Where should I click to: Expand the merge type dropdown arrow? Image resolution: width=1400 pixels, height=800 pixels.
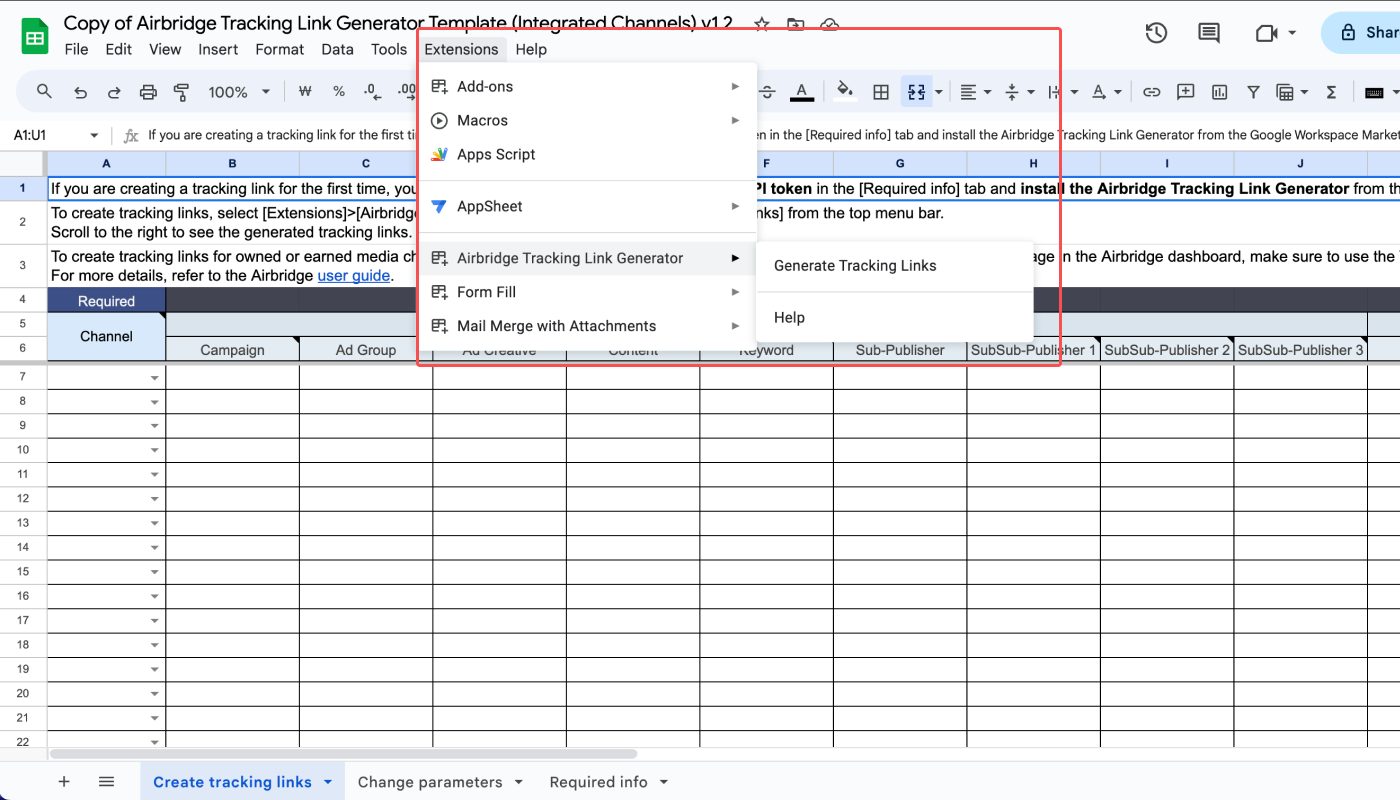[x=939, y=92]
